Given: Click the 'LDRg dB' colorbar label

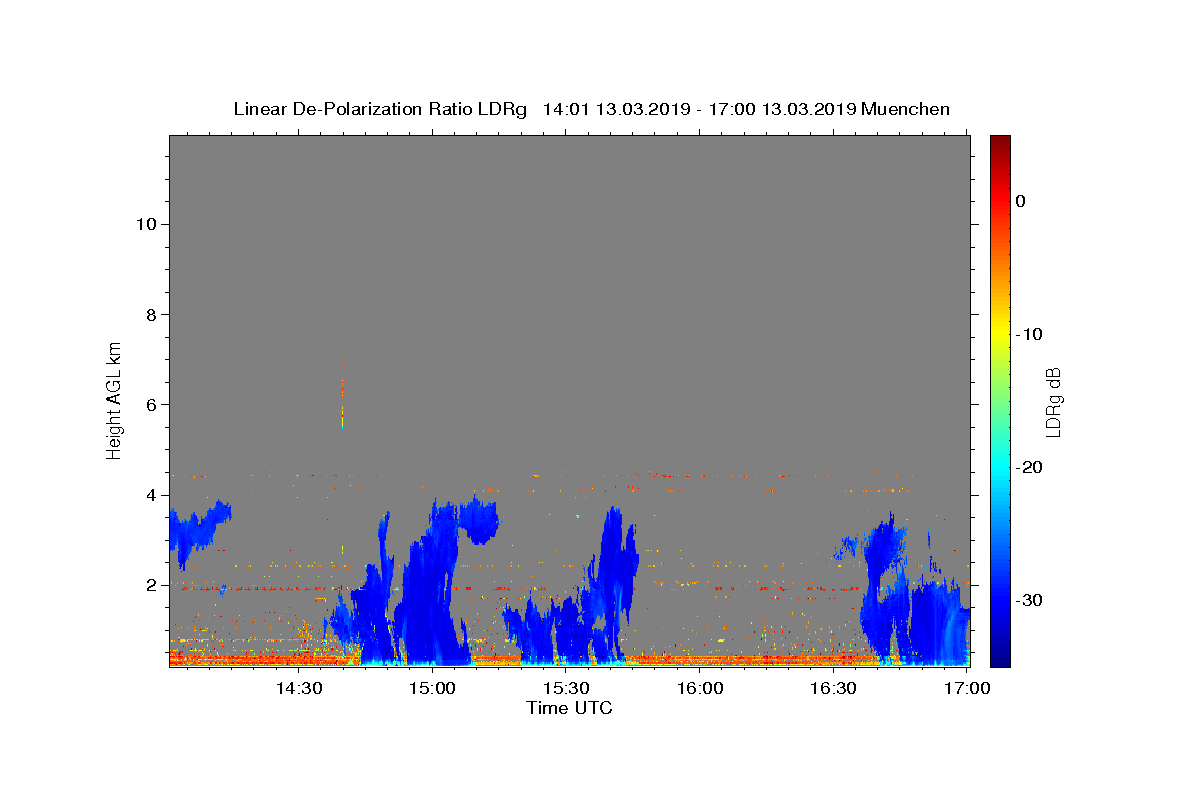Looking at the screenshot, I should point(1052,401).
